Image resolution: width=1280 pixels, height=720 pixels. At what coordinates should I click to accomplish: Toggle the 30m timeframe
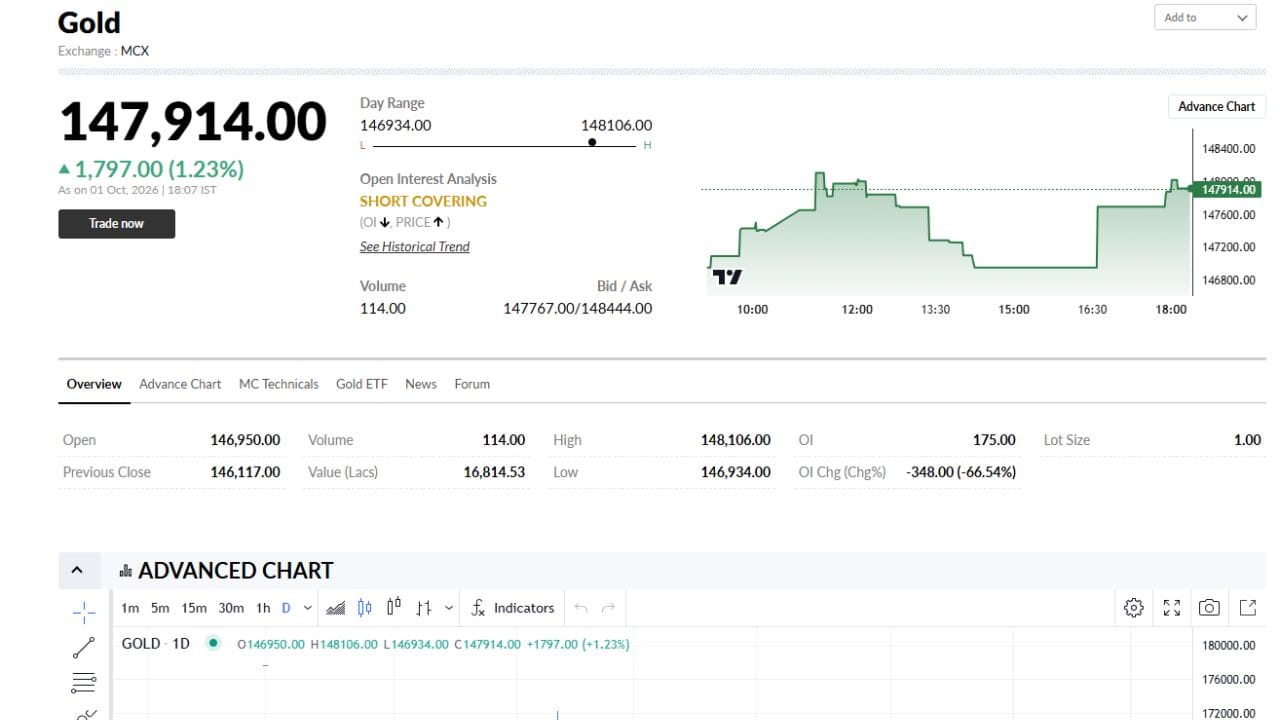point(231,608)
